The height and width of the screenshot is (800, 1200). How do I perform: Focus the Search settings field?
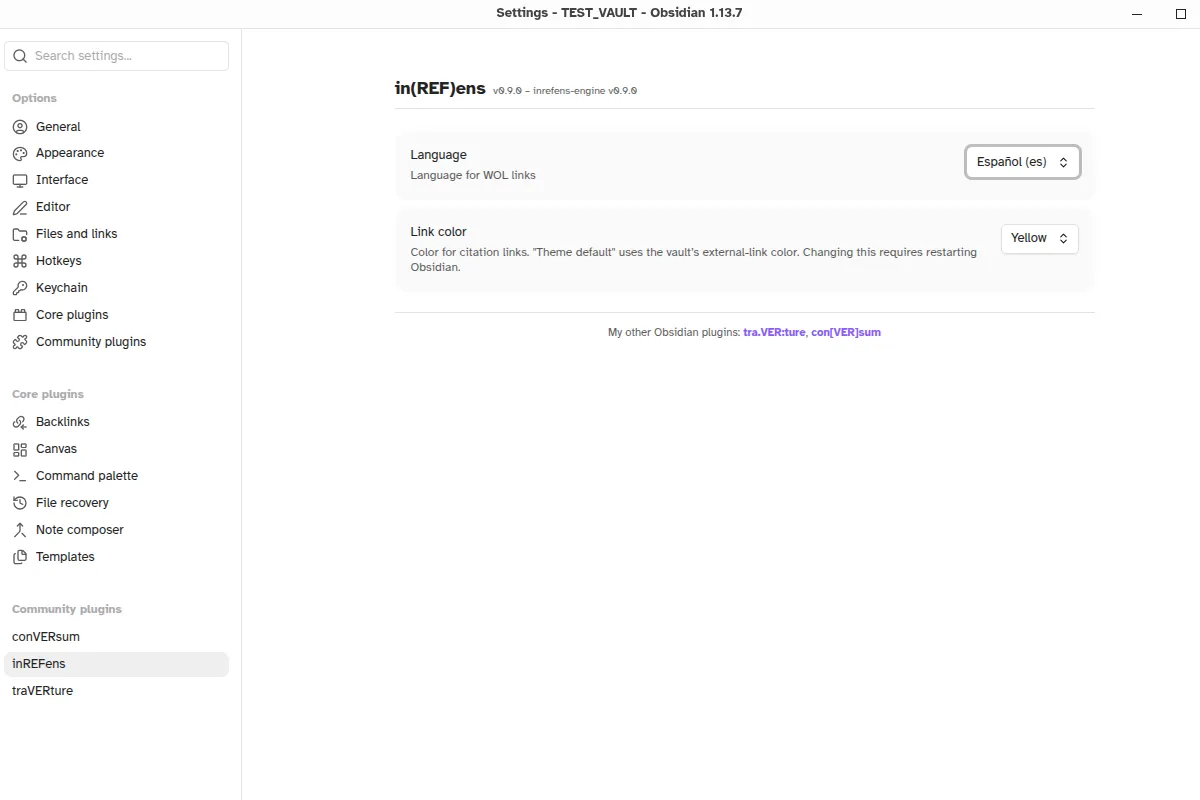pos(116,56)
